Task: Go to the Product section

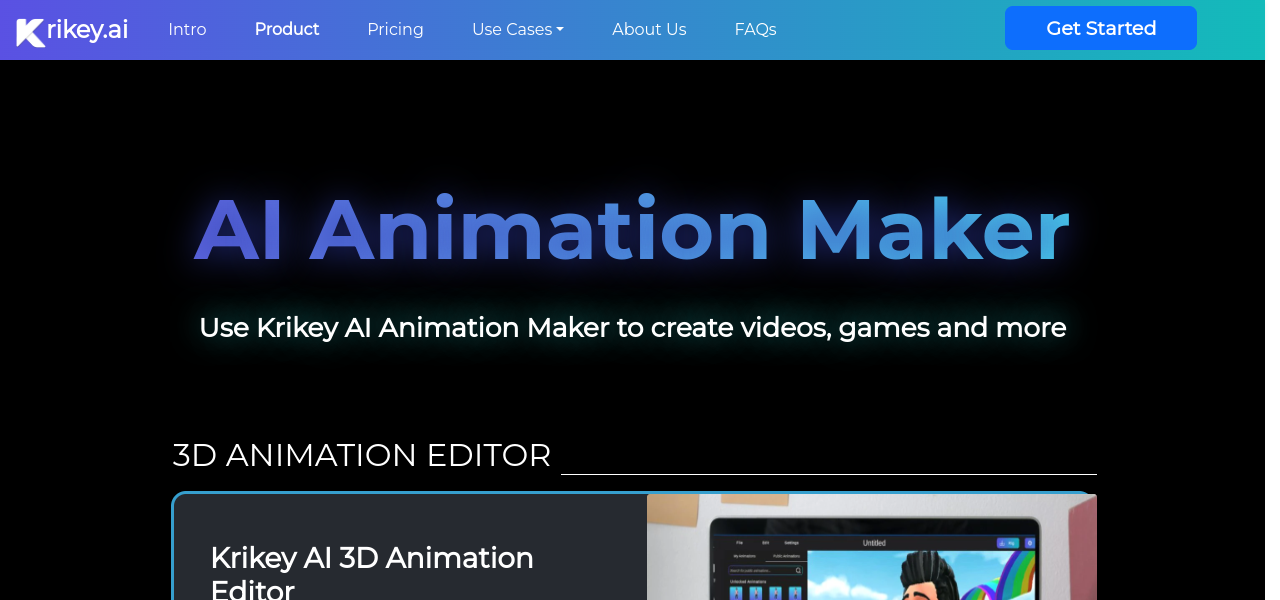Action: (x=287, y=30)
